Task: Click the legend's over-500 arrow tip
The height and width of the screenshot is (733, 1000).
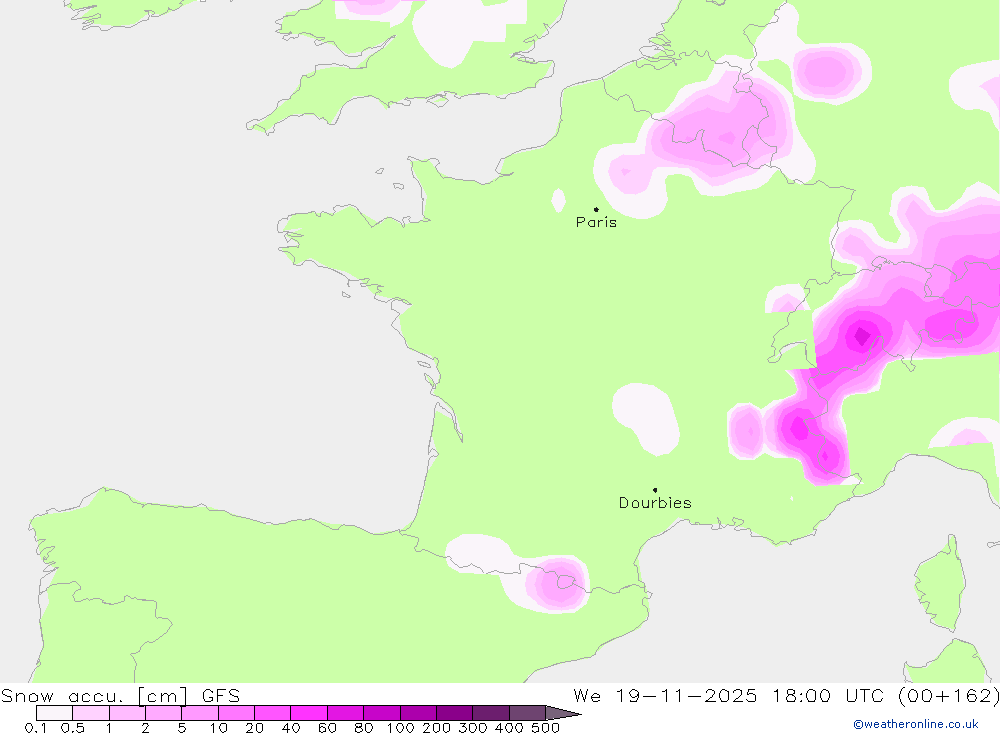Action: (x=563, y=713)
